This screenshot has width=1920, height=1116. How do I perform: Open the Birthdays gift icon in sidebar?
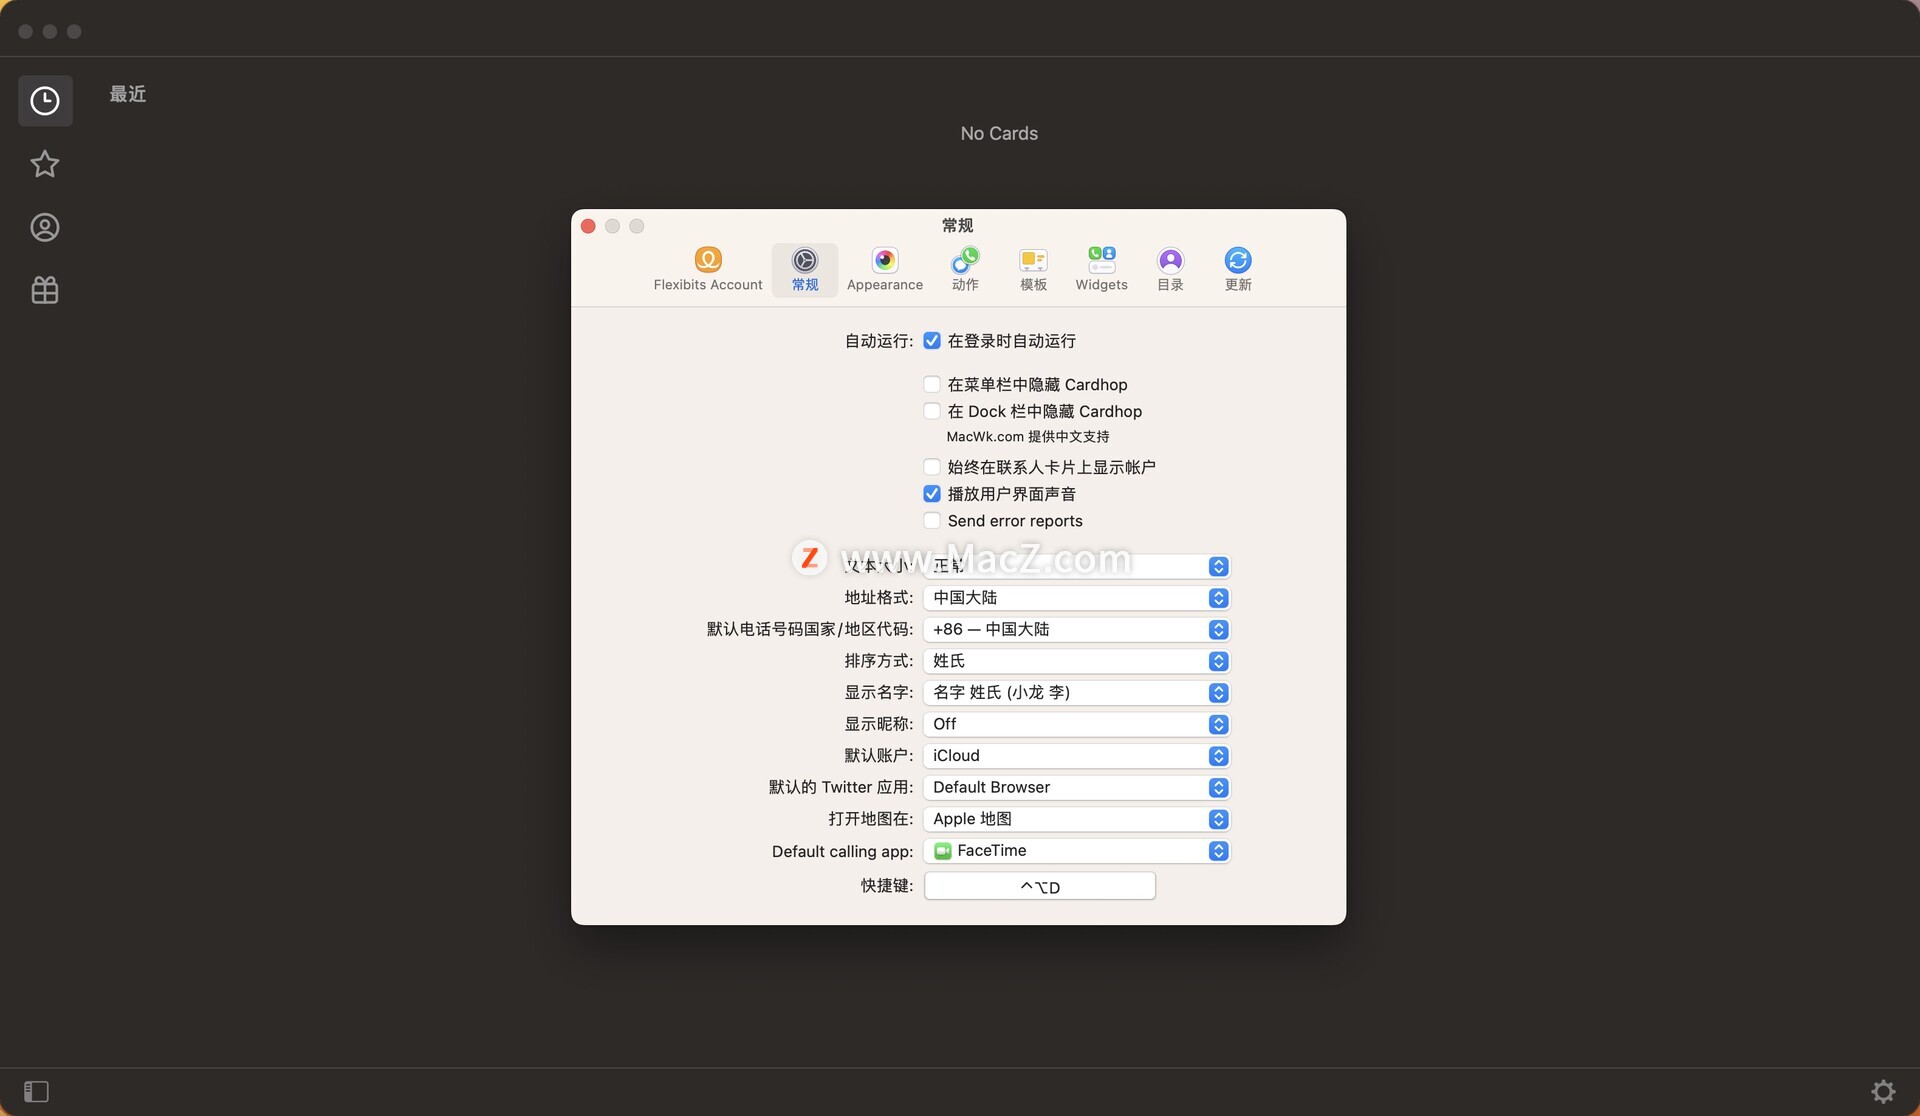[45, 291]
